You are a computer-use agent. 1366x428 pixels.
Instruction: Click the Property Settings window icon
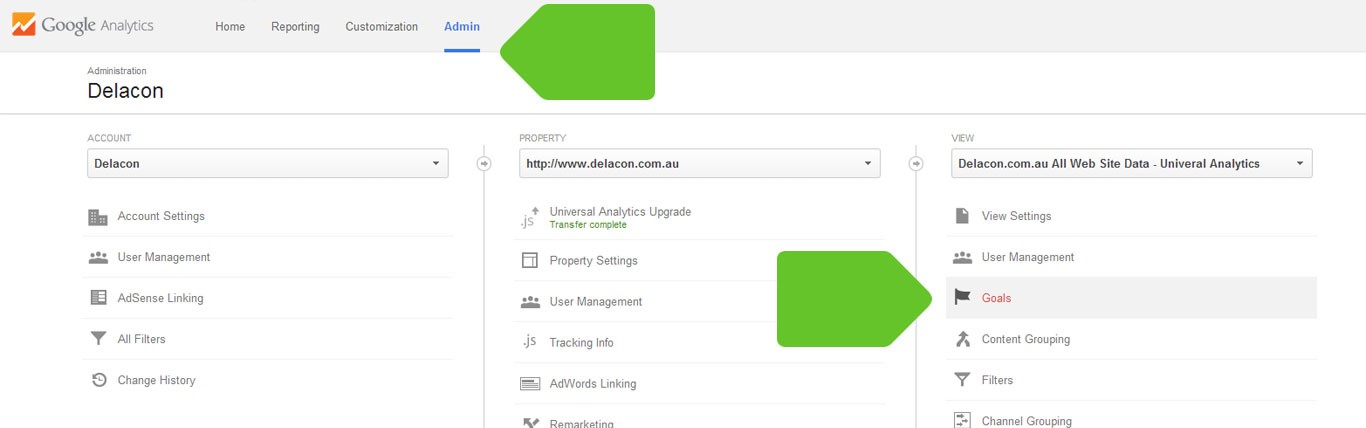coord(530,261)
